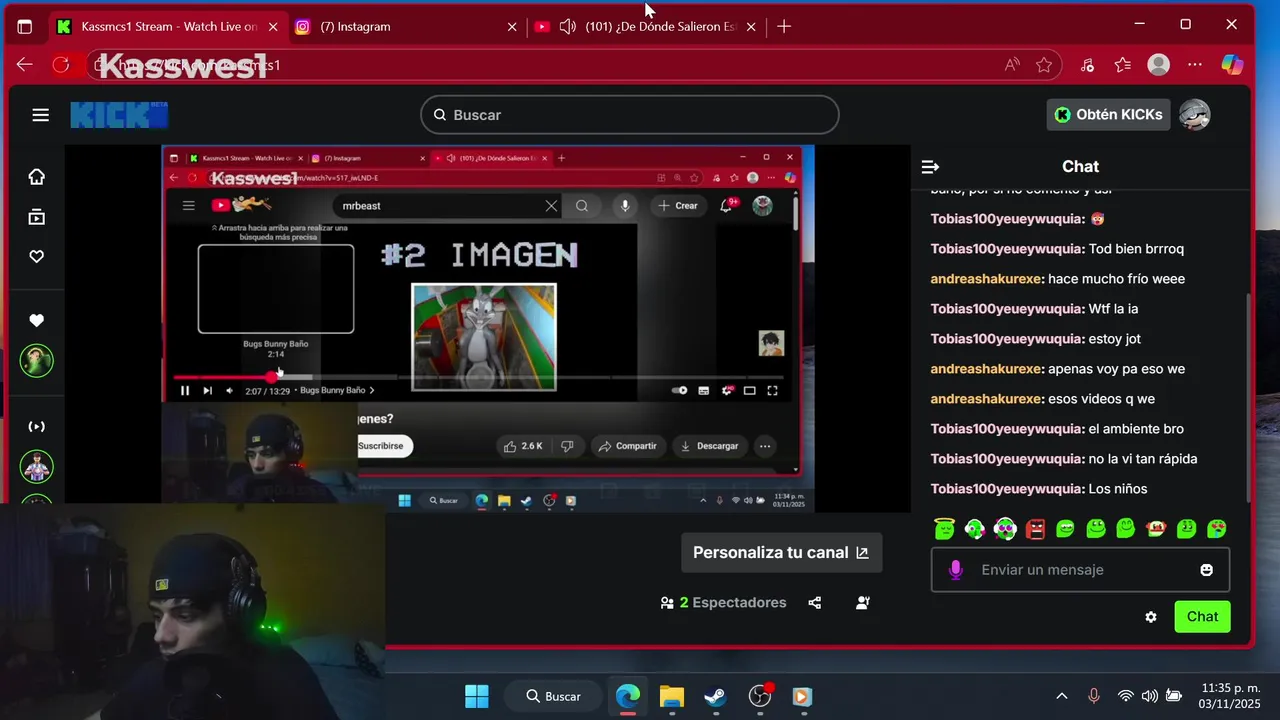This screenshot has height=720, width=1280.
Task: Open the Favorites list toolbar icon
Action: (x=1122, y=65)
